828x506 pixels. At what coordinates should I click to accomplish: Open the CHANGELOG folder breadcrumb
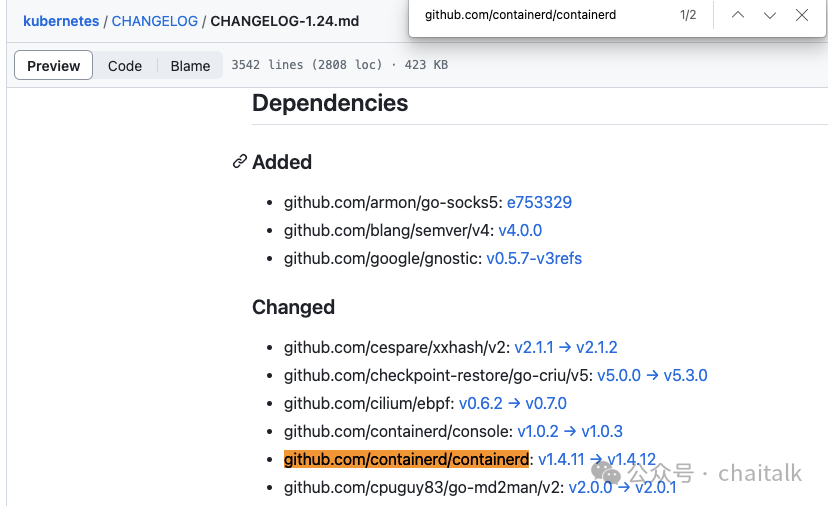click(x=156, y=20)
